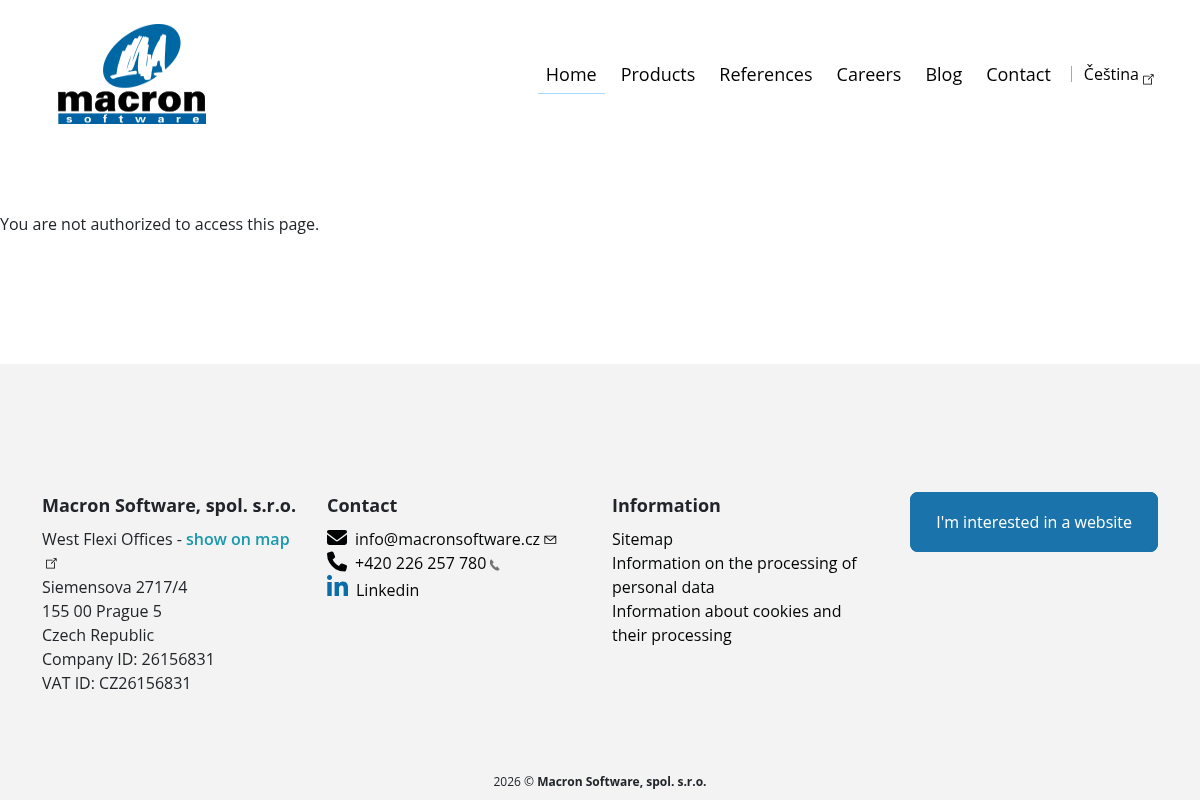
Task: Click the small mail icon after the email address
Action: tap(551, 540)
